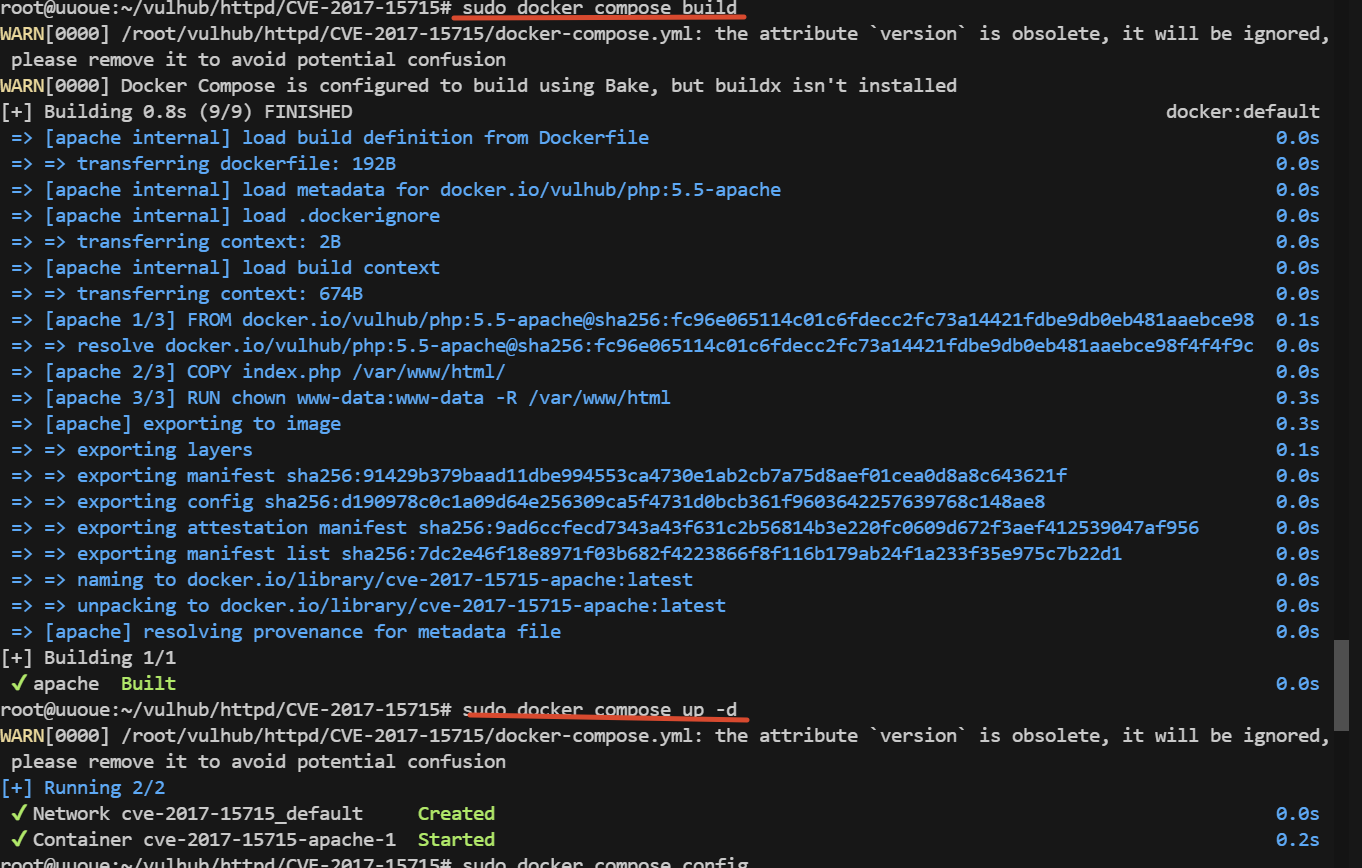The width and height of the screenshot is (1362, 868).
Task: Click 'resolving provenance for metadata file' line
Action: [286, 632]
